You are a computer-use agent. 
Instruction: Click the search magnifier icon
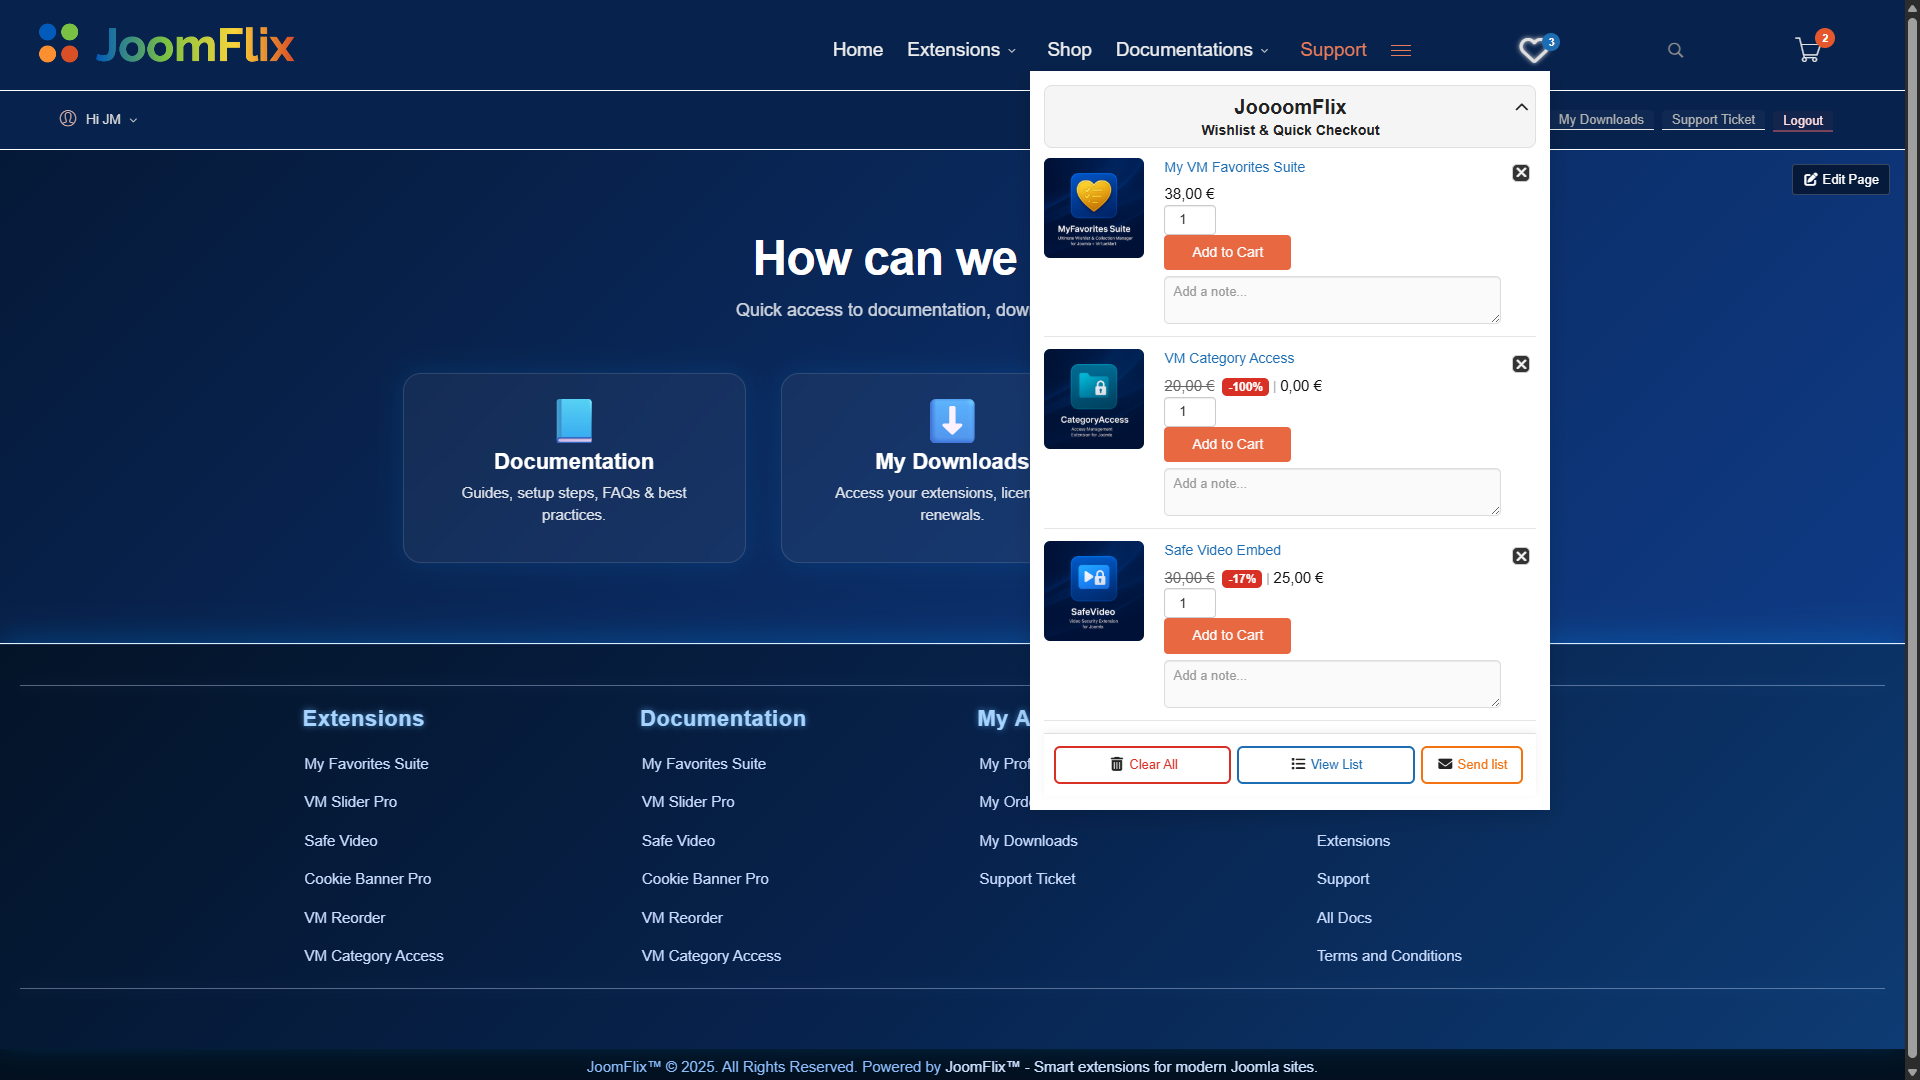1675,50
